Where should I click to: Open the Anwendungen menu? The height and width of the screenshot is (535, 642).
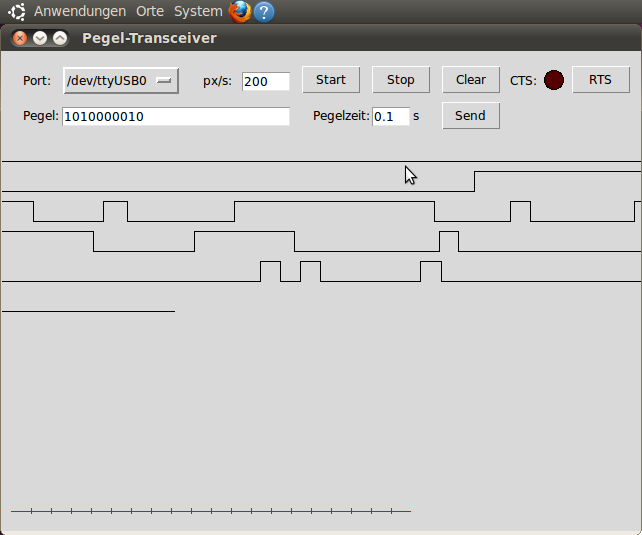pyautogui.click(x=80, y=12)
